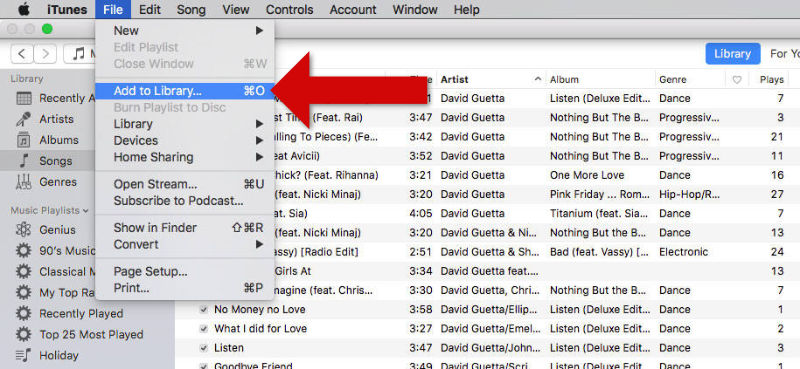Viewport: 800px width, 369px height.
Task: Open Page Setup from File menu
Action: [185, 272]
